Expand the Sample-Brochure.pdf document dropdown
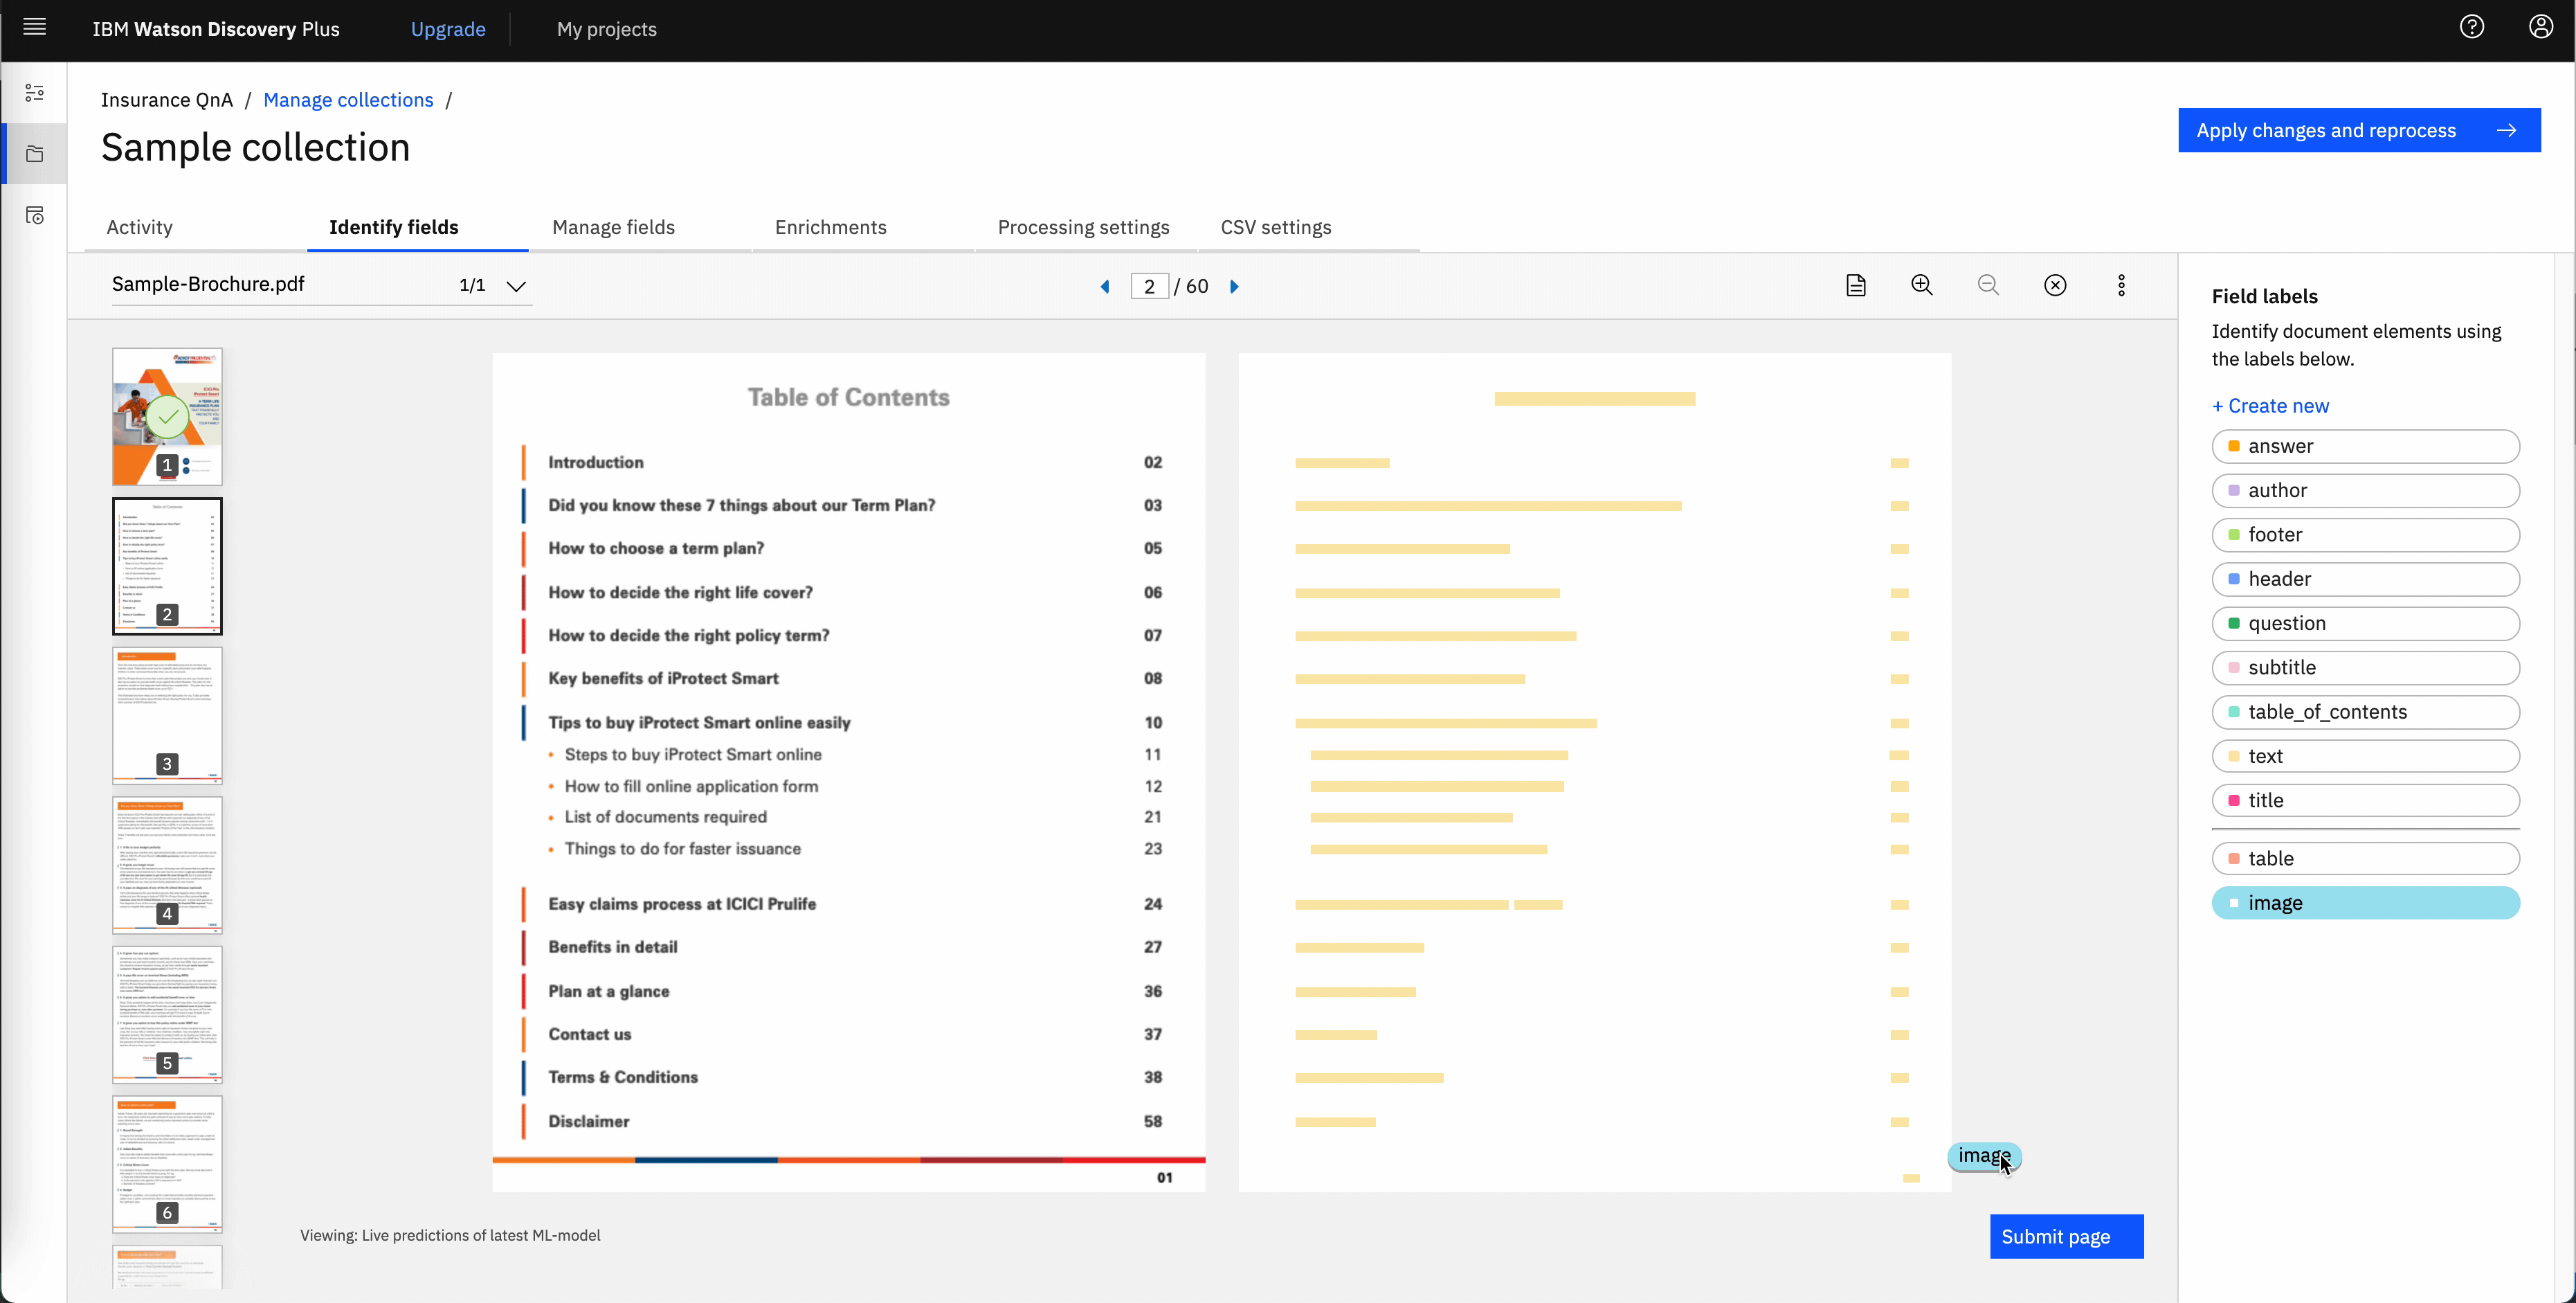Viewport: 2576px width, 1303px height. [x=516, y=286]
